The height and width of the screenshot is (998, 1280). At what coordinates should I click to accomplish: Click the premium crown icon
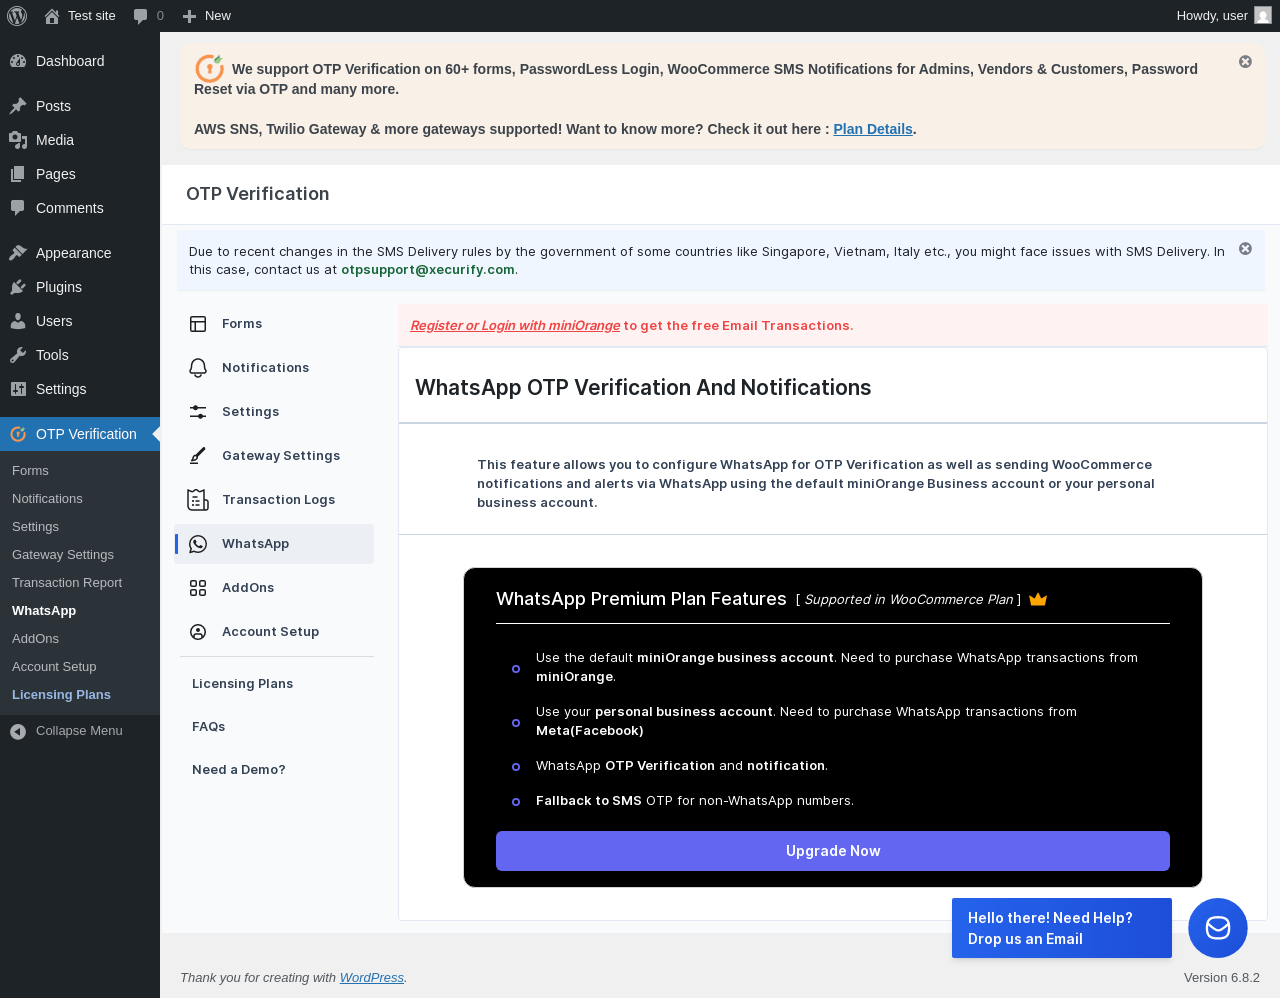click(1038, 599)
